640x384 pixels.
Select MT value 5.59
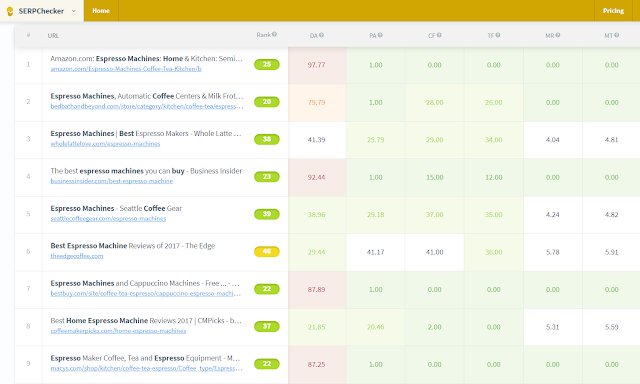click(x=611, y=327)
